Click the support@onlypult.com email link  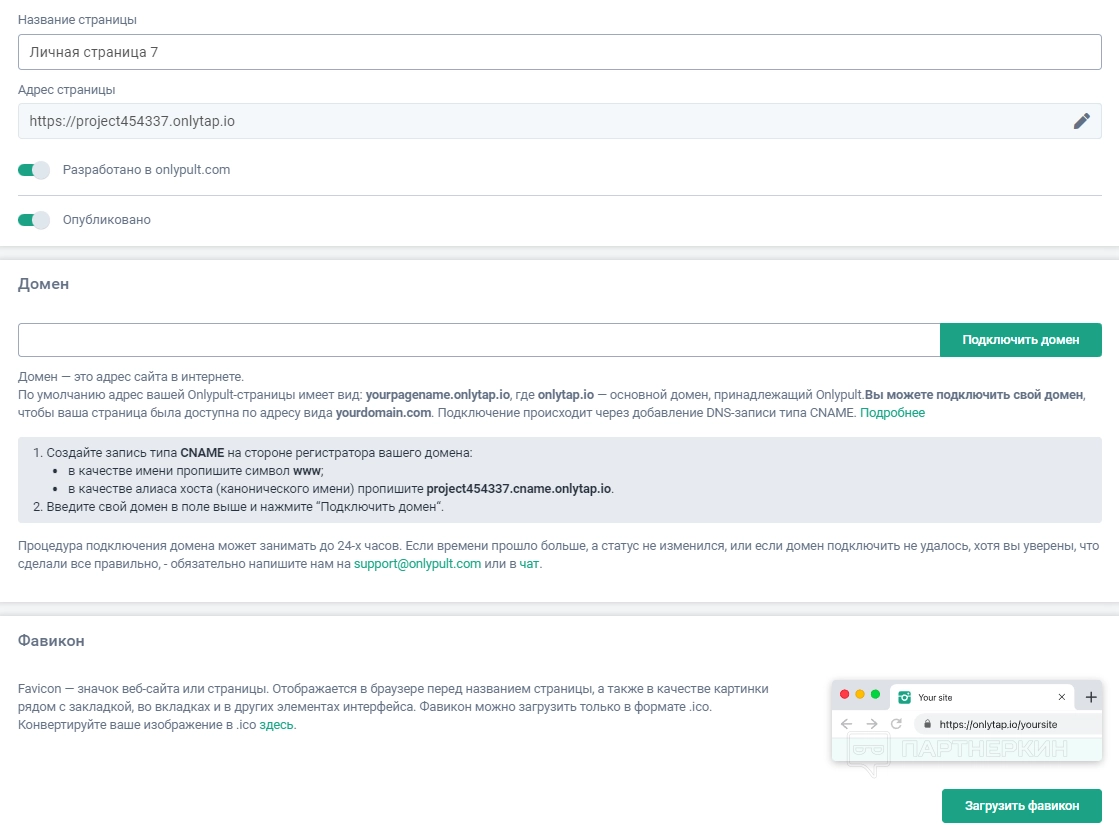coord(418,563)
